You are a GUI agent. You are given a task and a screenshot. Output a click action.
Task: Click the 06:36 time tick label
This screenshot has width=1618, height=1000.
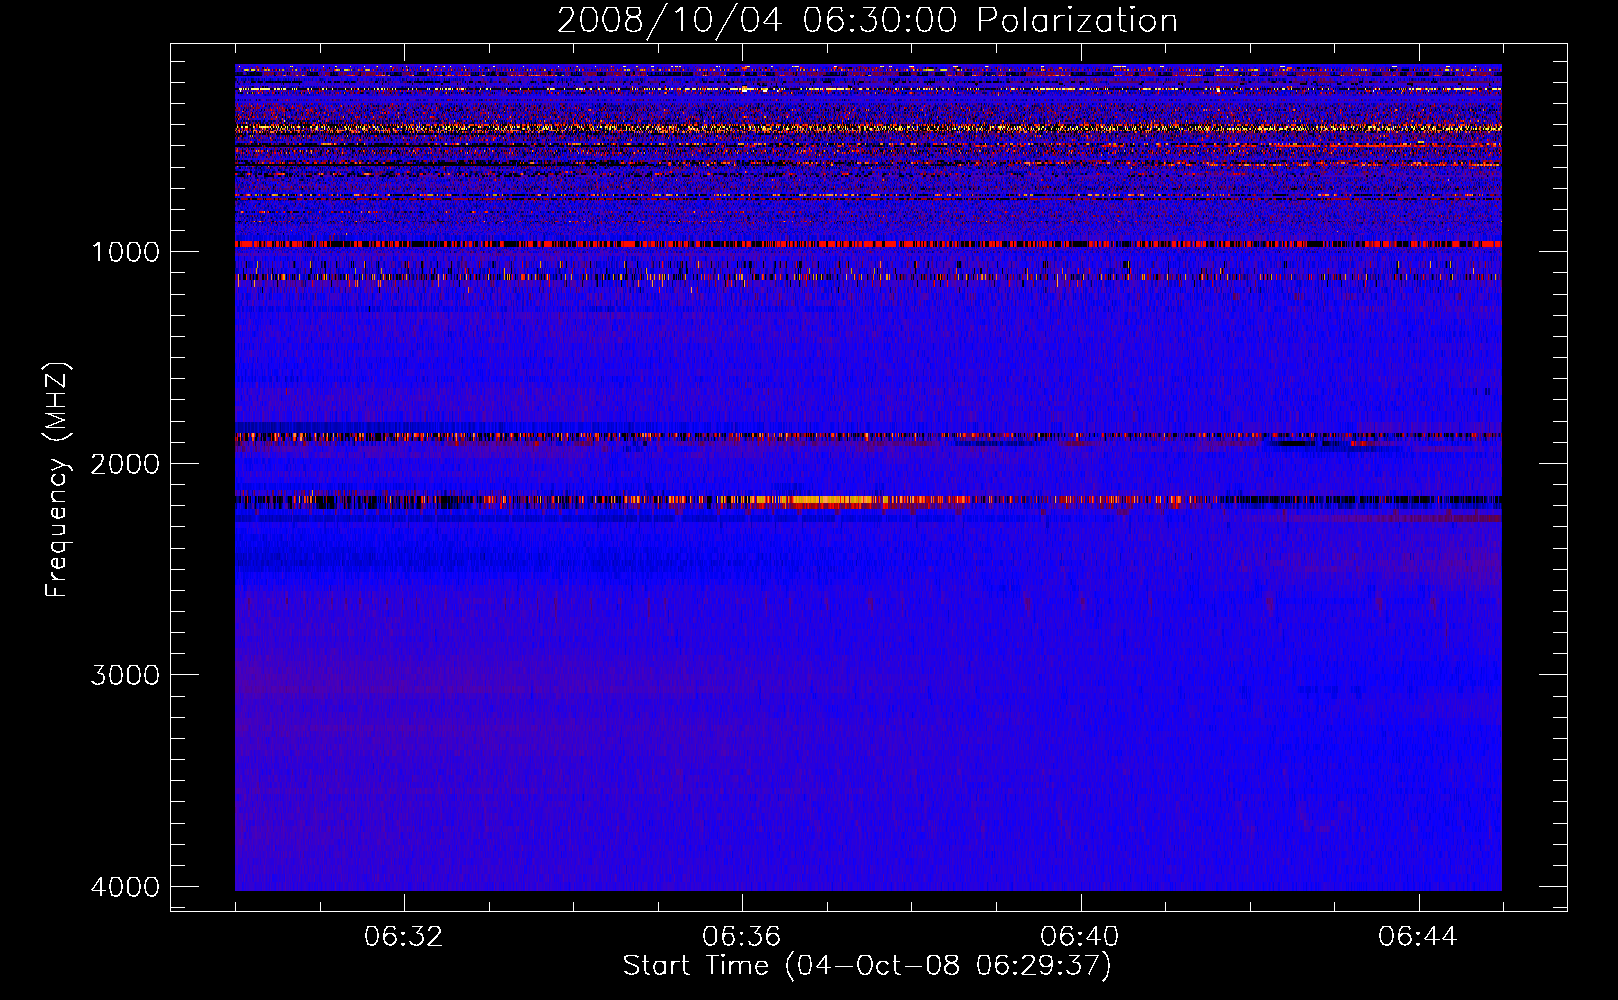click(x=742, y=937)
